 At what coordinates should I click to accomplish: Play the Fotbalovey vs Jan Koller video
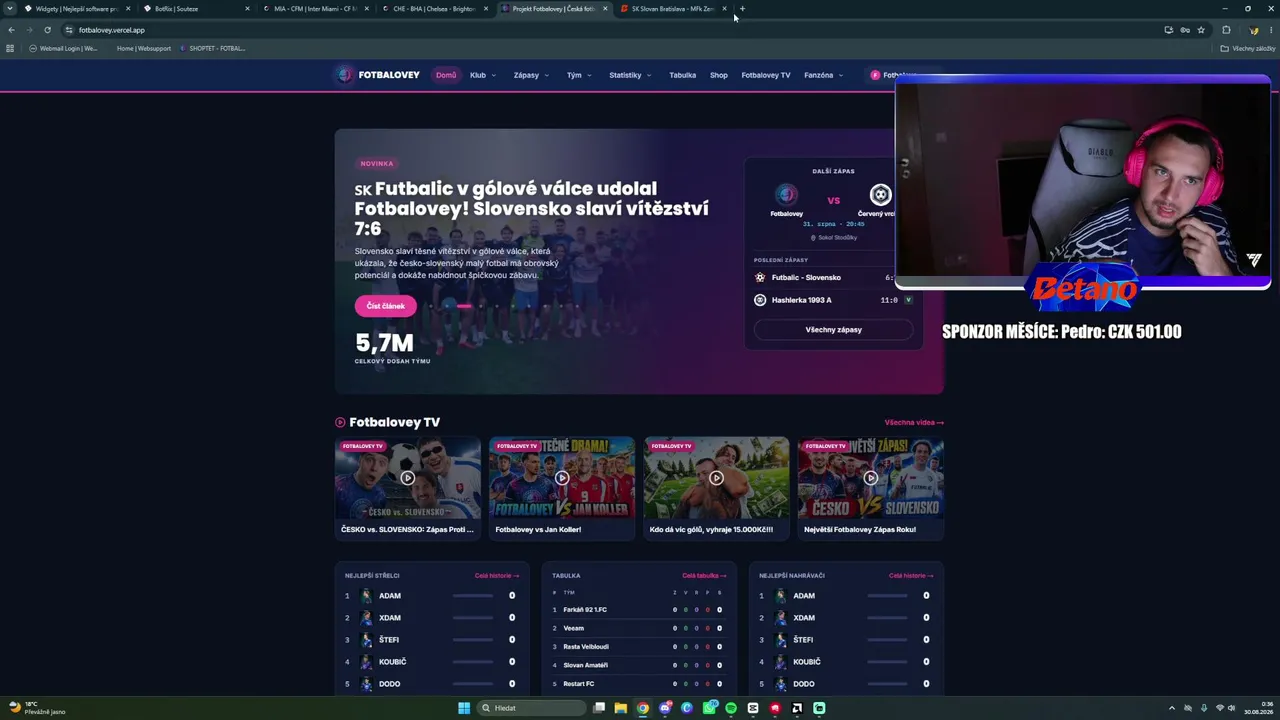562,478
